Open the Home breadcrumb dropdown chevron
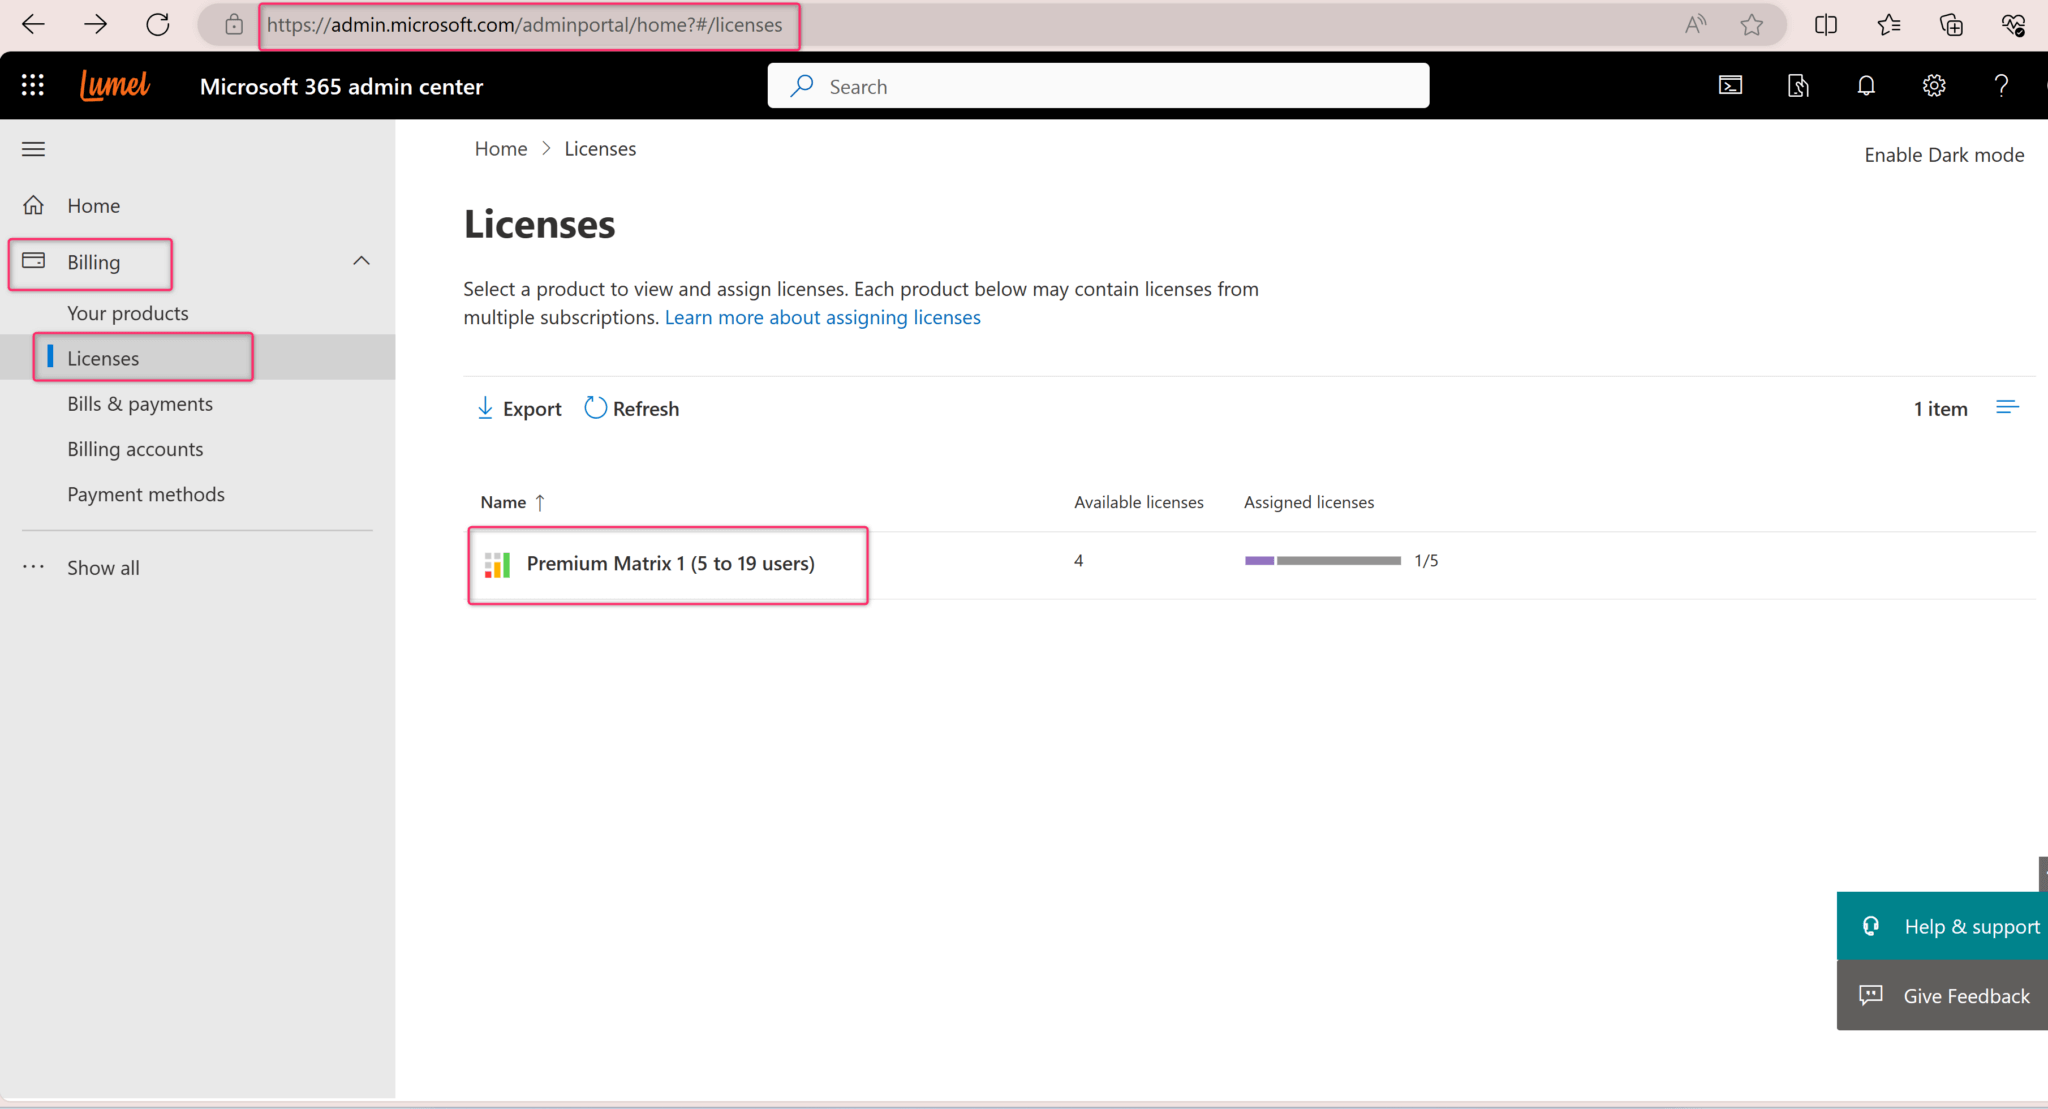 [546, 148]
